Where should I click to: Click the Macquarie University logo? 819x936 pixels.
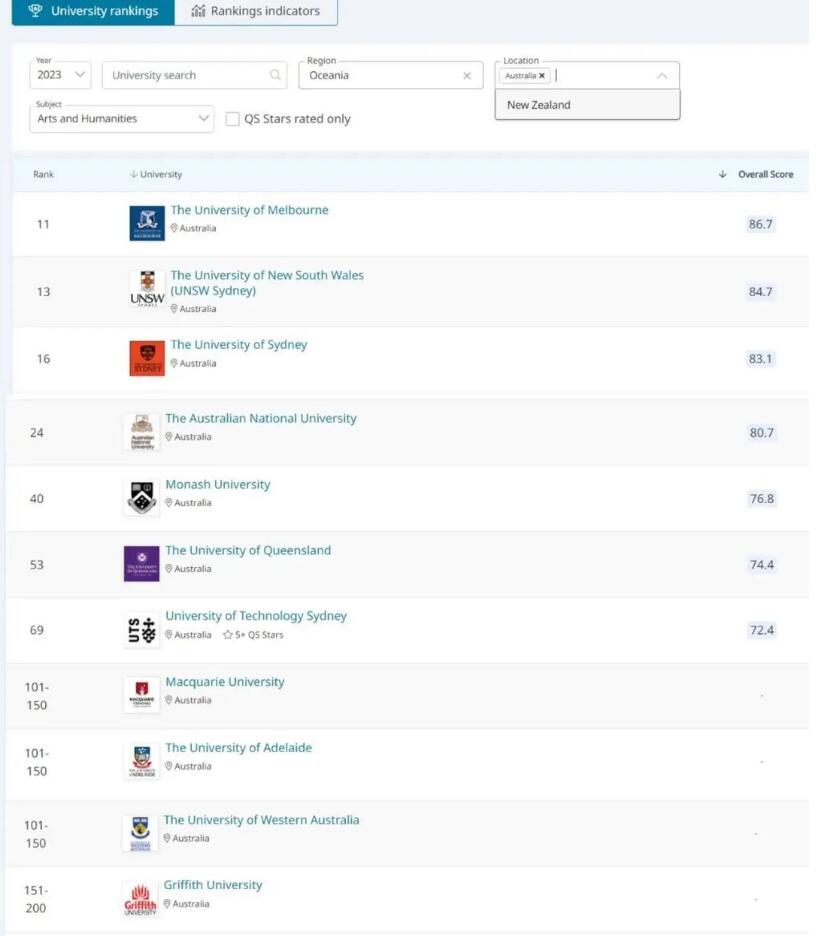coord(142,695)
